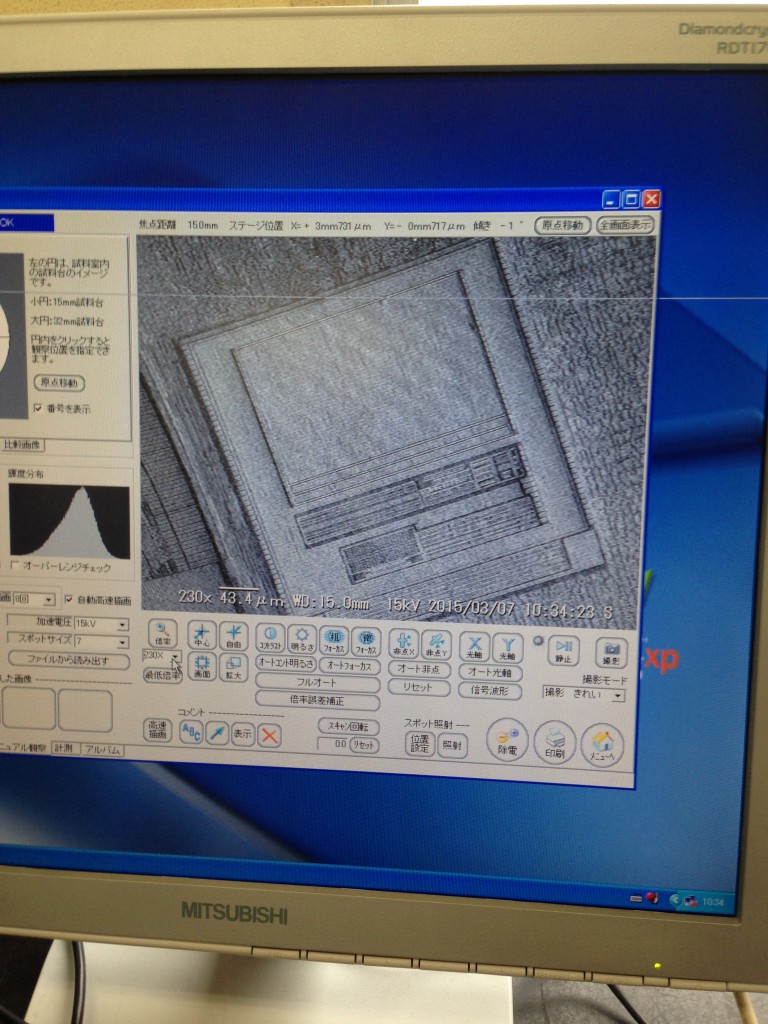Open the 8回 count dropdown
Image resolution: width=768 pixels, height=1024 pixels.
click(x=33, y=599)
